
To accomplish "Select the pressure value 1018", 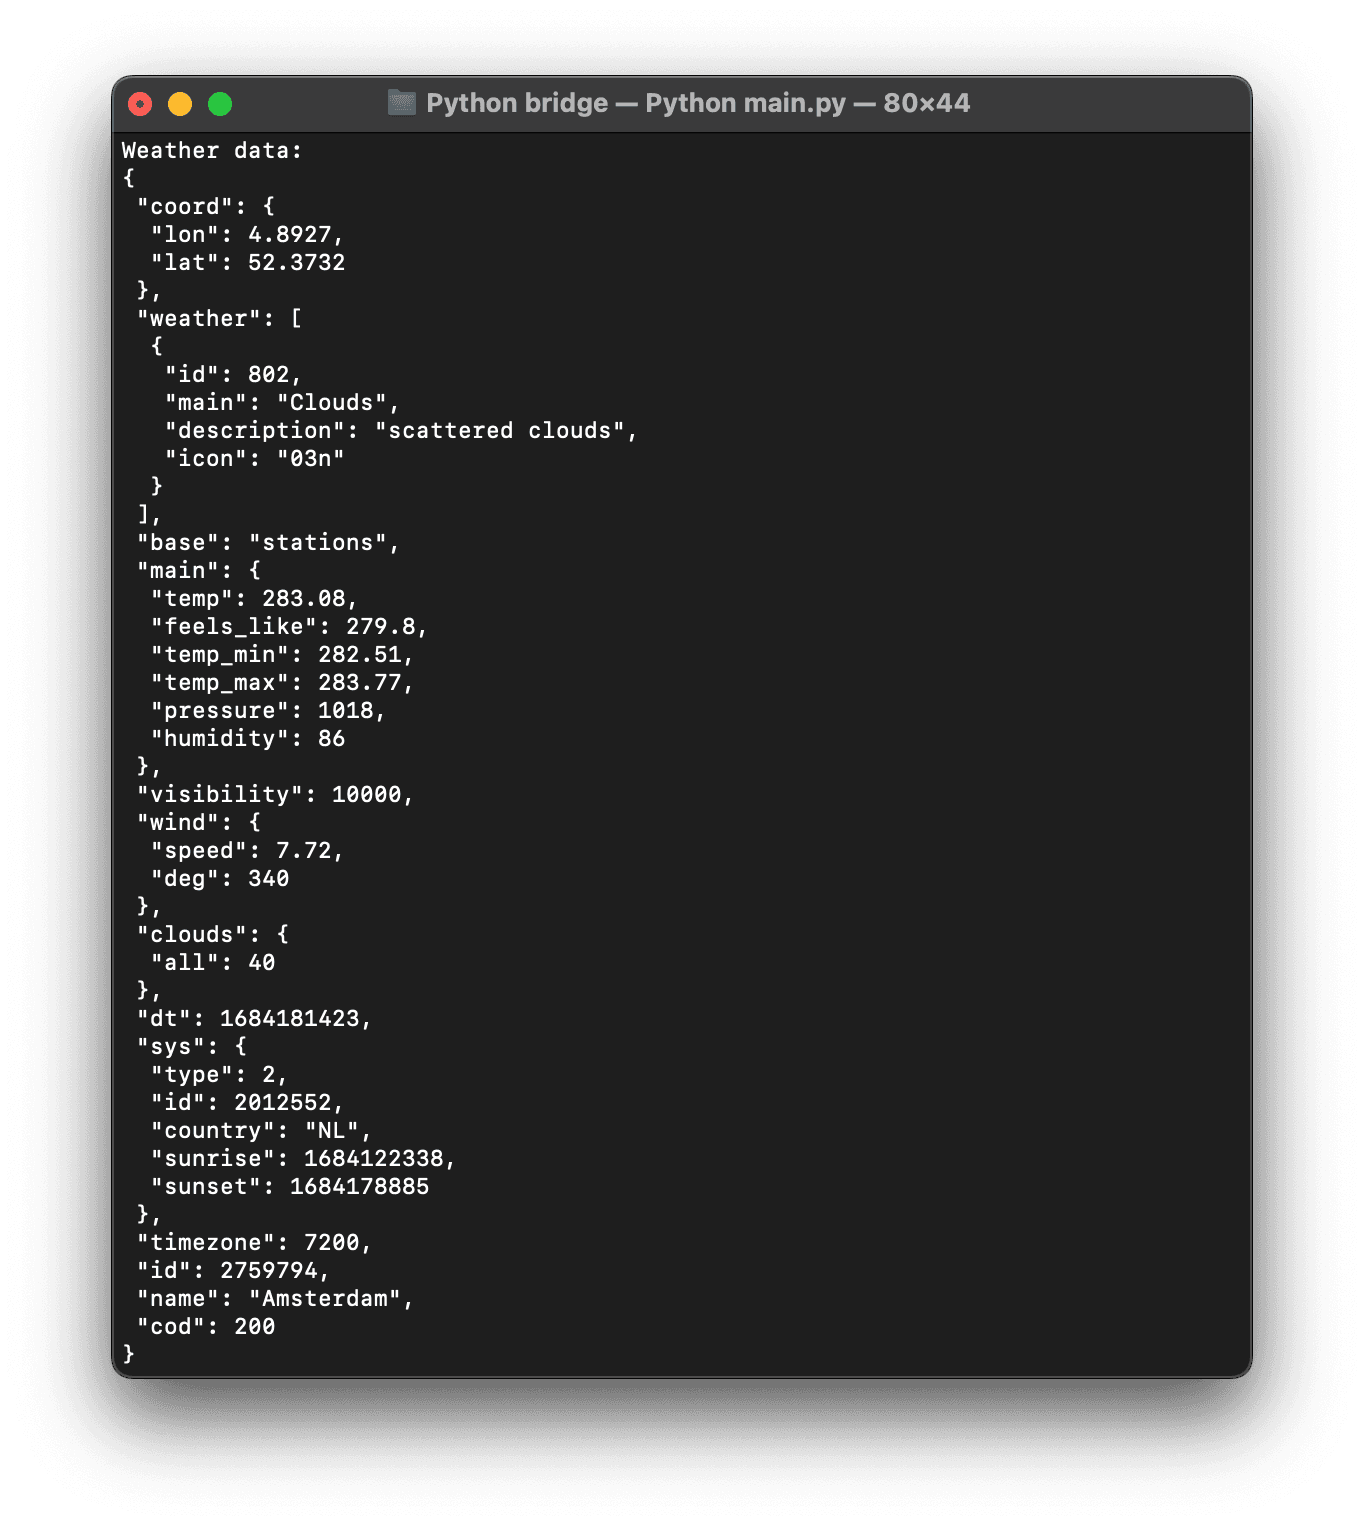I will click(x=349, y=709).
